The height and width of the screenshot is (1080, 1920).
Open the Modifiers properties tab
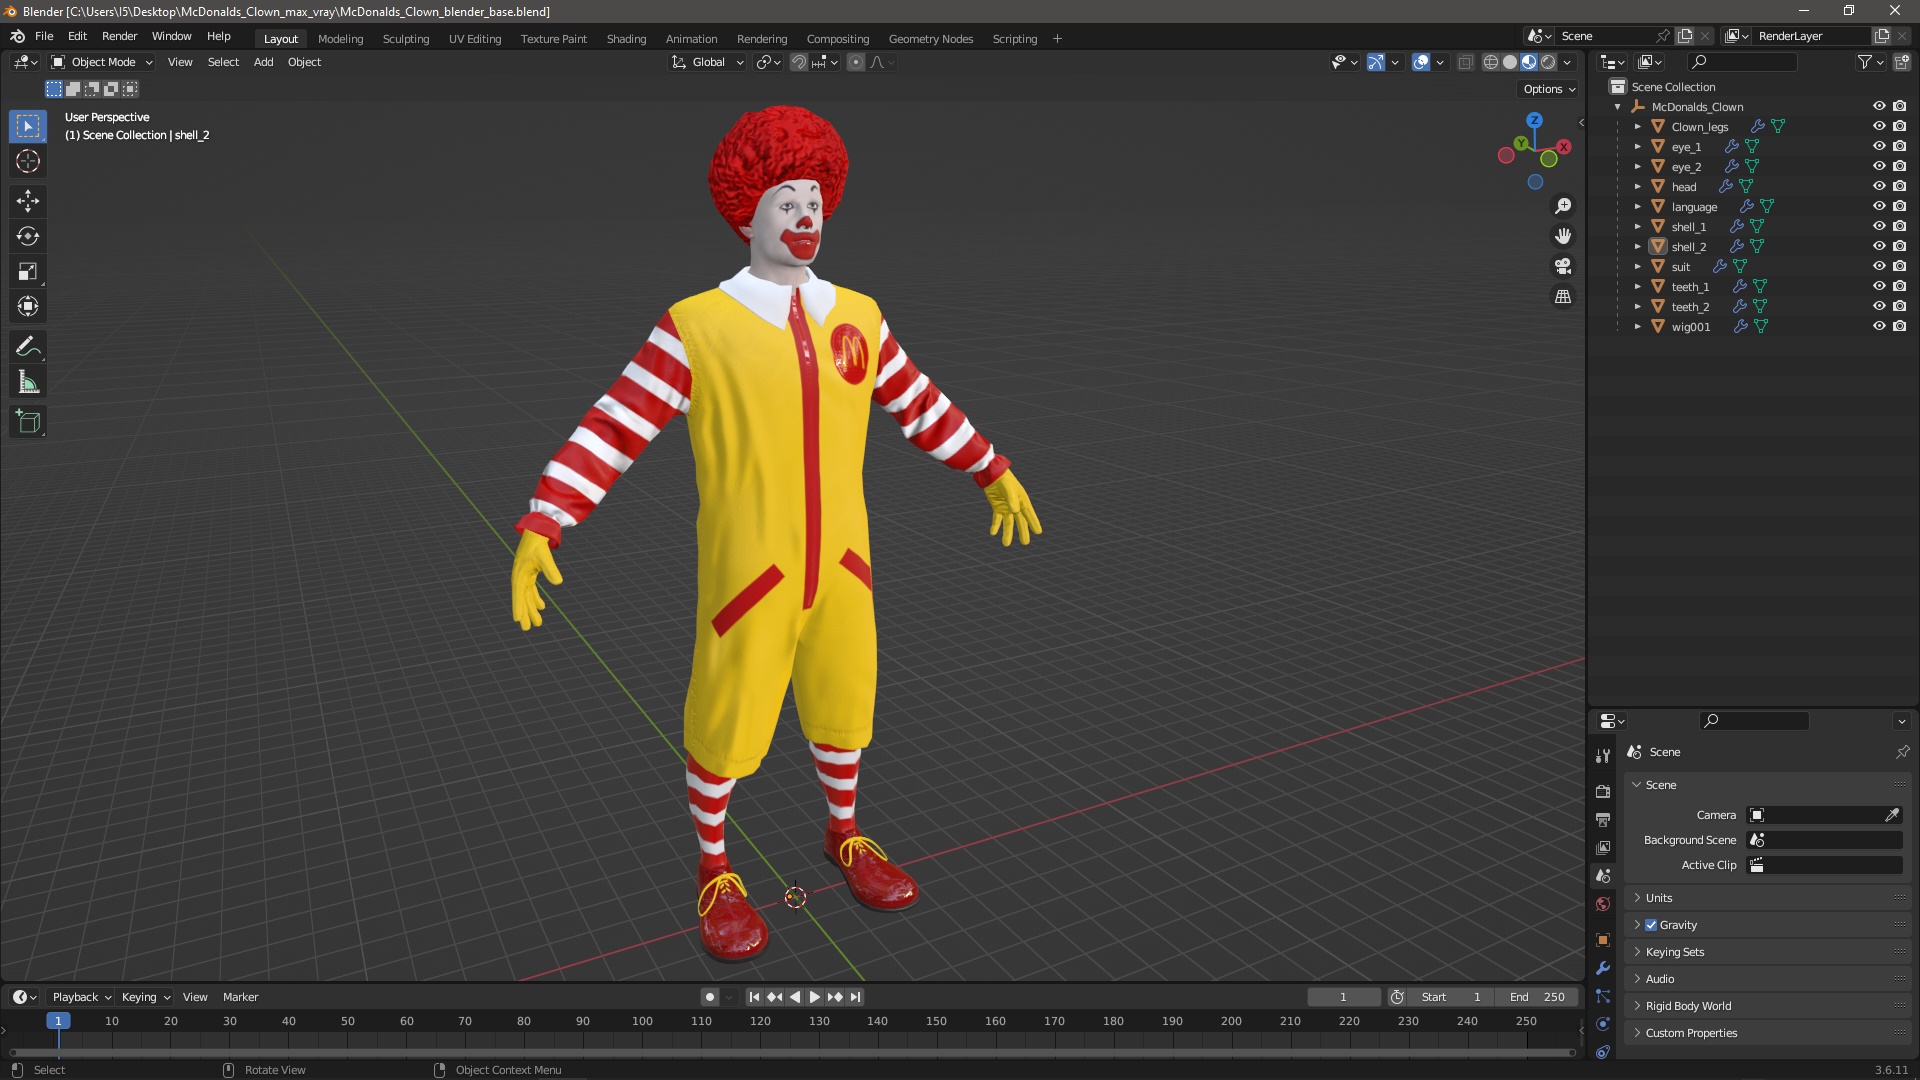click(x=1603, y=968)
